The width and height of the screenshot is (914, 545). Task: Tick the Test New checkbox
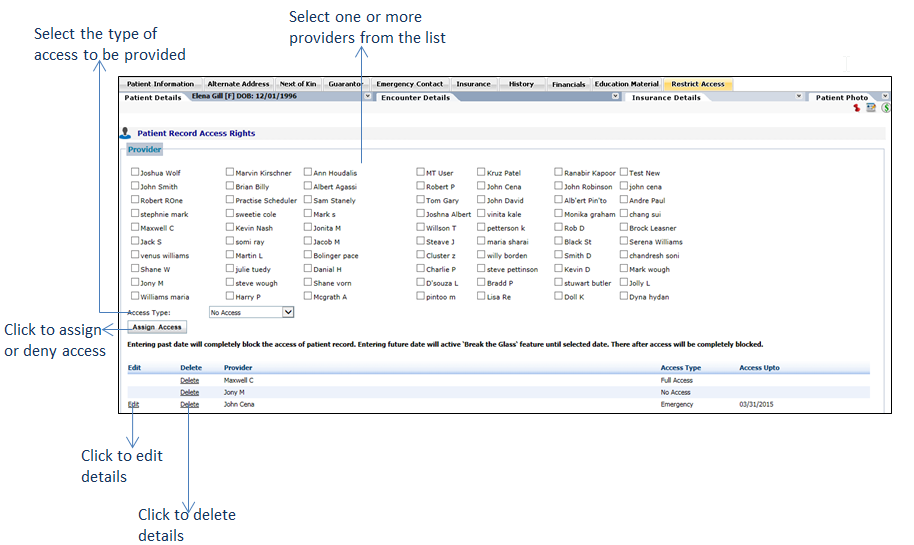[x=624, y=172]
